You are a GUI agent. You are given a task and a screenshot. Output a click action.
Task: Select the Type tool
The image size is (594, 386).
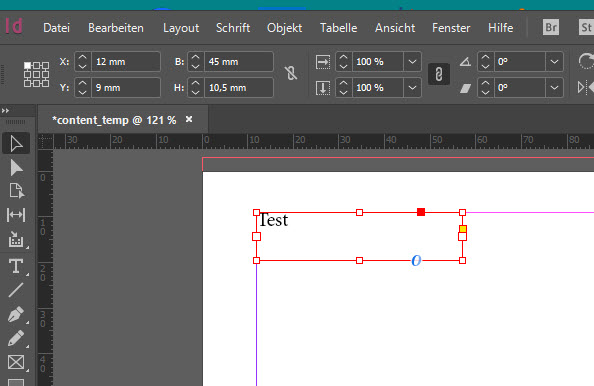tap(16, 266)
